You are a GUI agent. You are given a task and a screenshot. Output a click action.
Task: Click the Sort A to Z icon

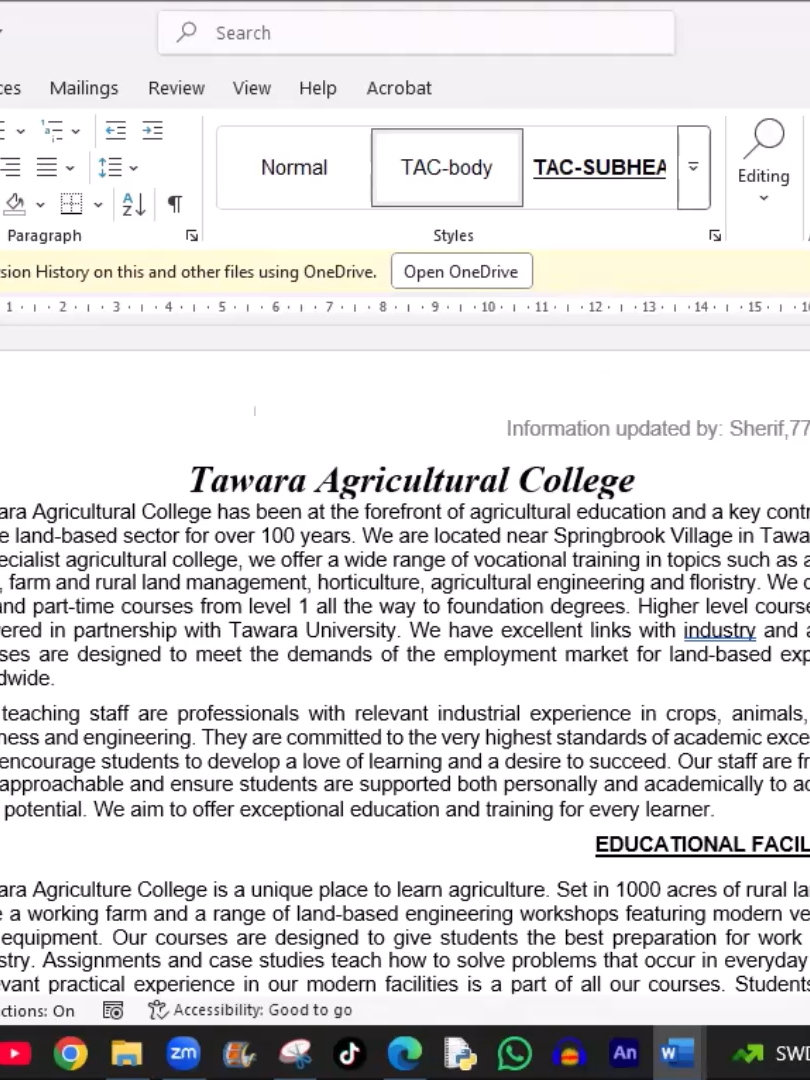point(133,204)
